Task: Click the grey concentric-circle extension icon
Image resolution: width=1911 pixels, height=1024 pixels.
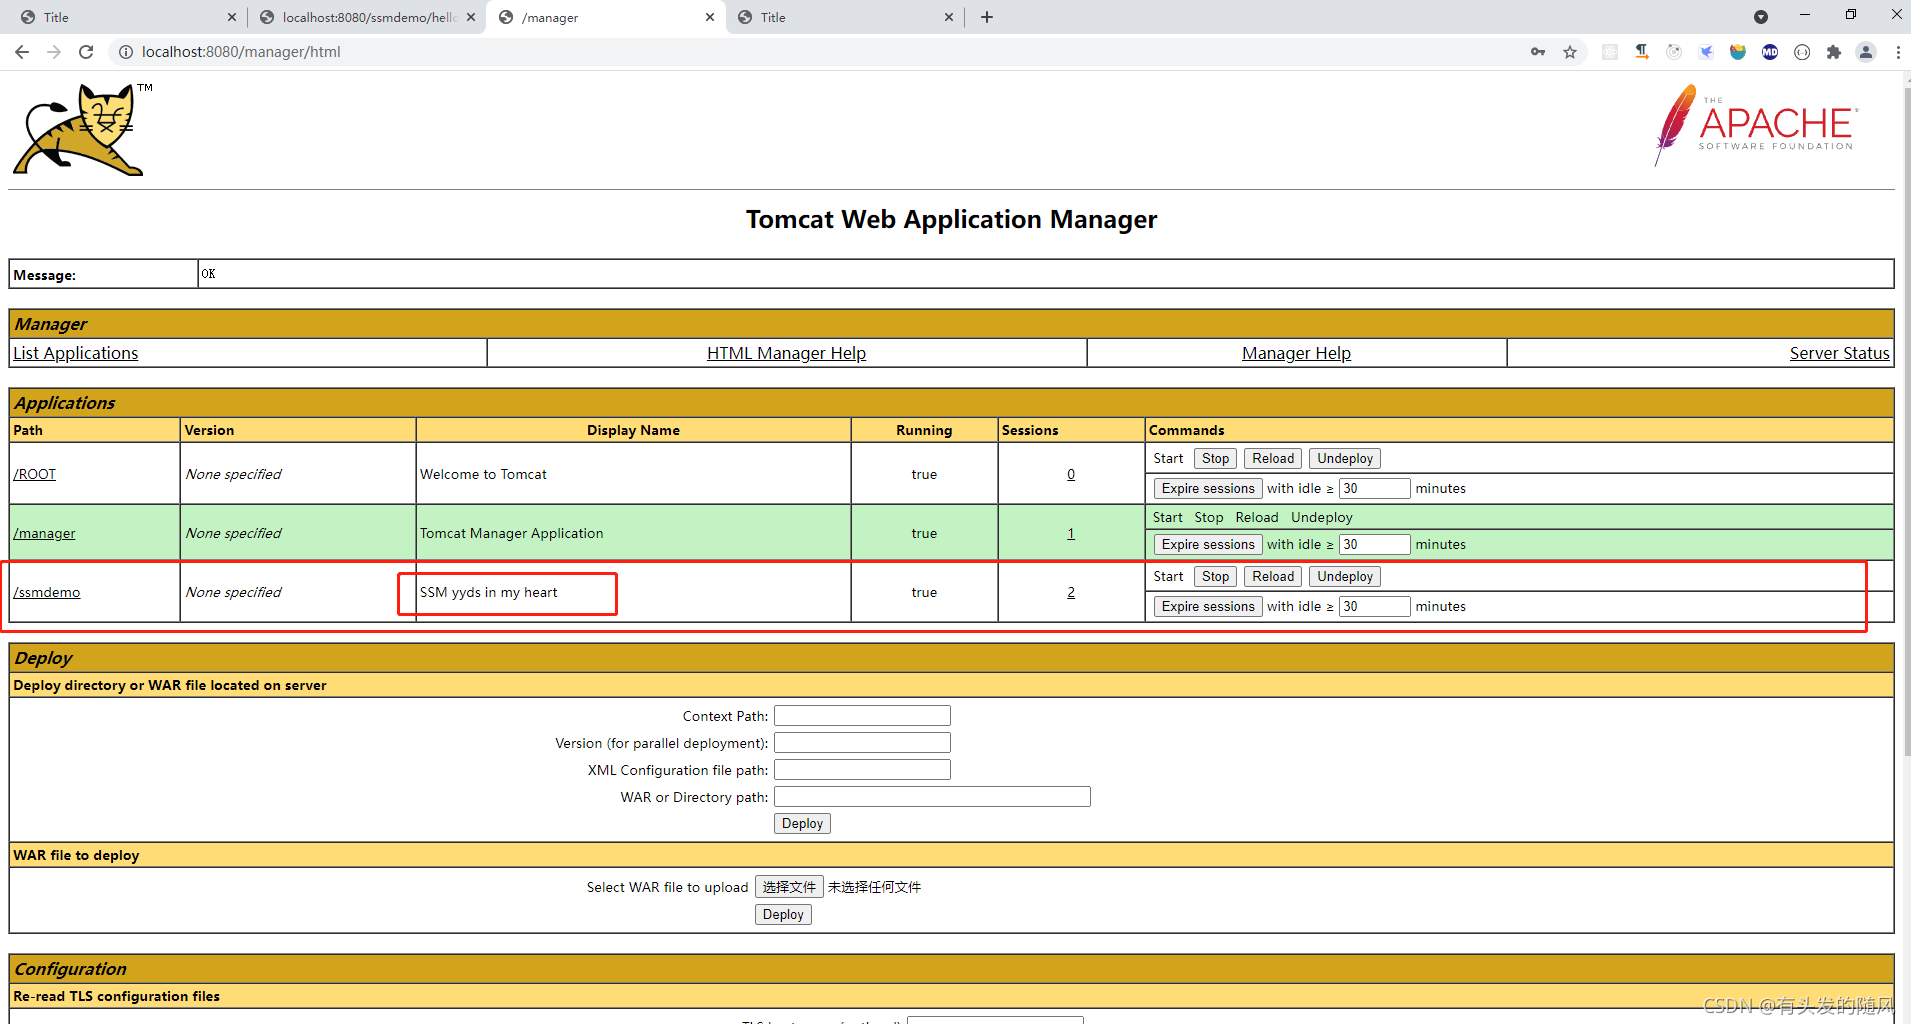Action: pyautogui.click(x=1674, y=52)
